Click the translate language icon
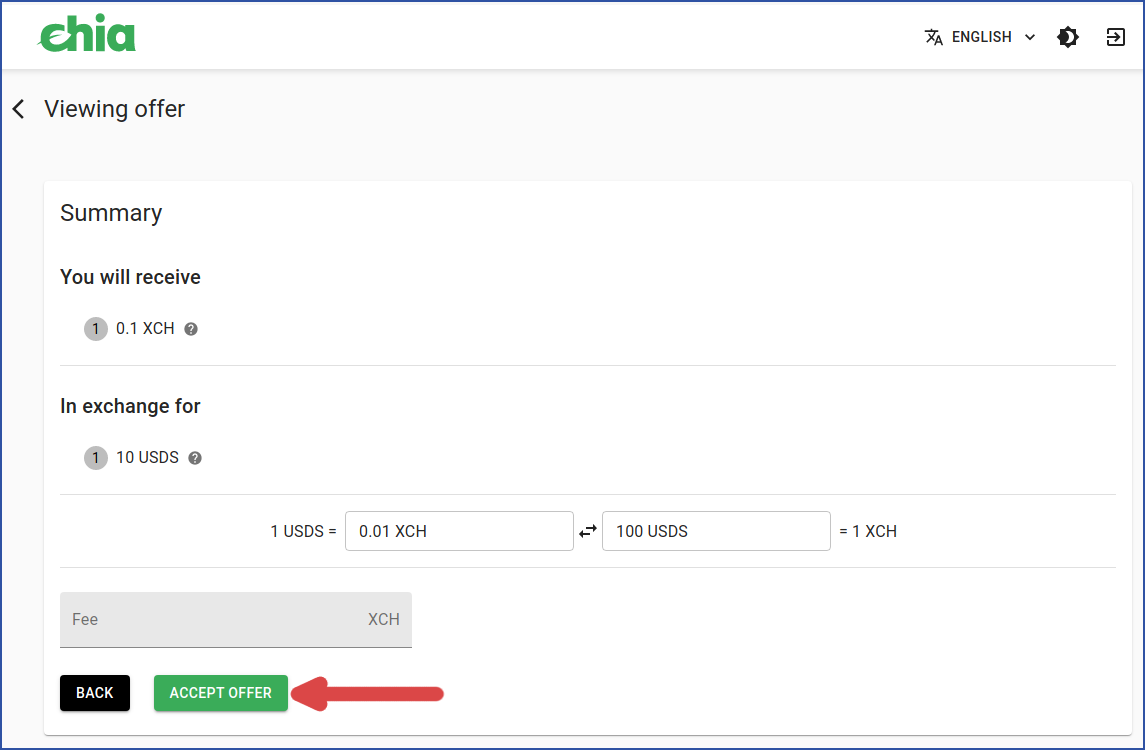 tap(933, 37)
